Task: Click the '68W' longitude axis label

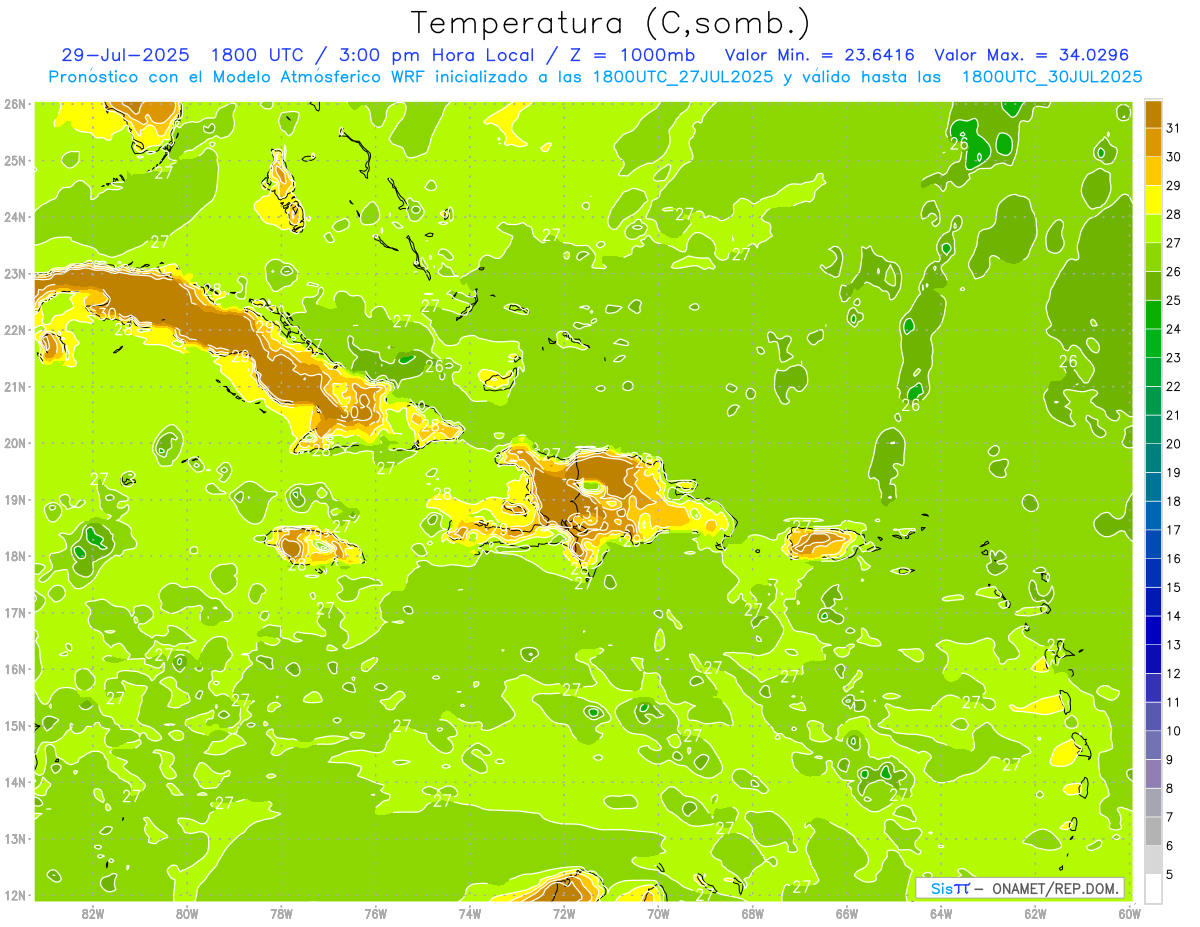Action: 752,913
